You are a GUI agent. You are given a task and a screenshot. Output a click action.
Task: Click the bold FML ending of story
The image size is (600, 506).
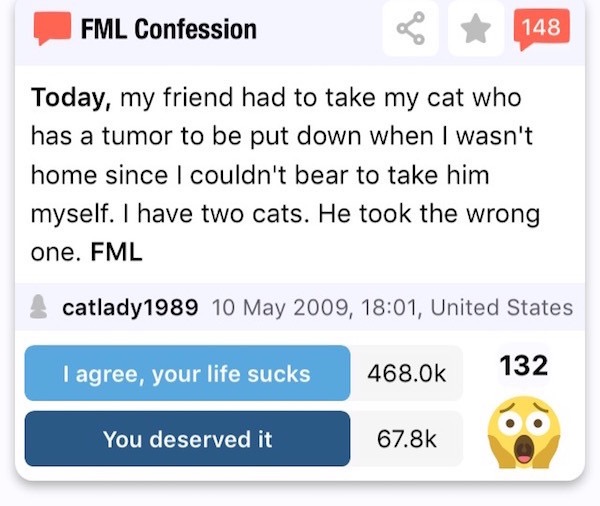point(116,253)
